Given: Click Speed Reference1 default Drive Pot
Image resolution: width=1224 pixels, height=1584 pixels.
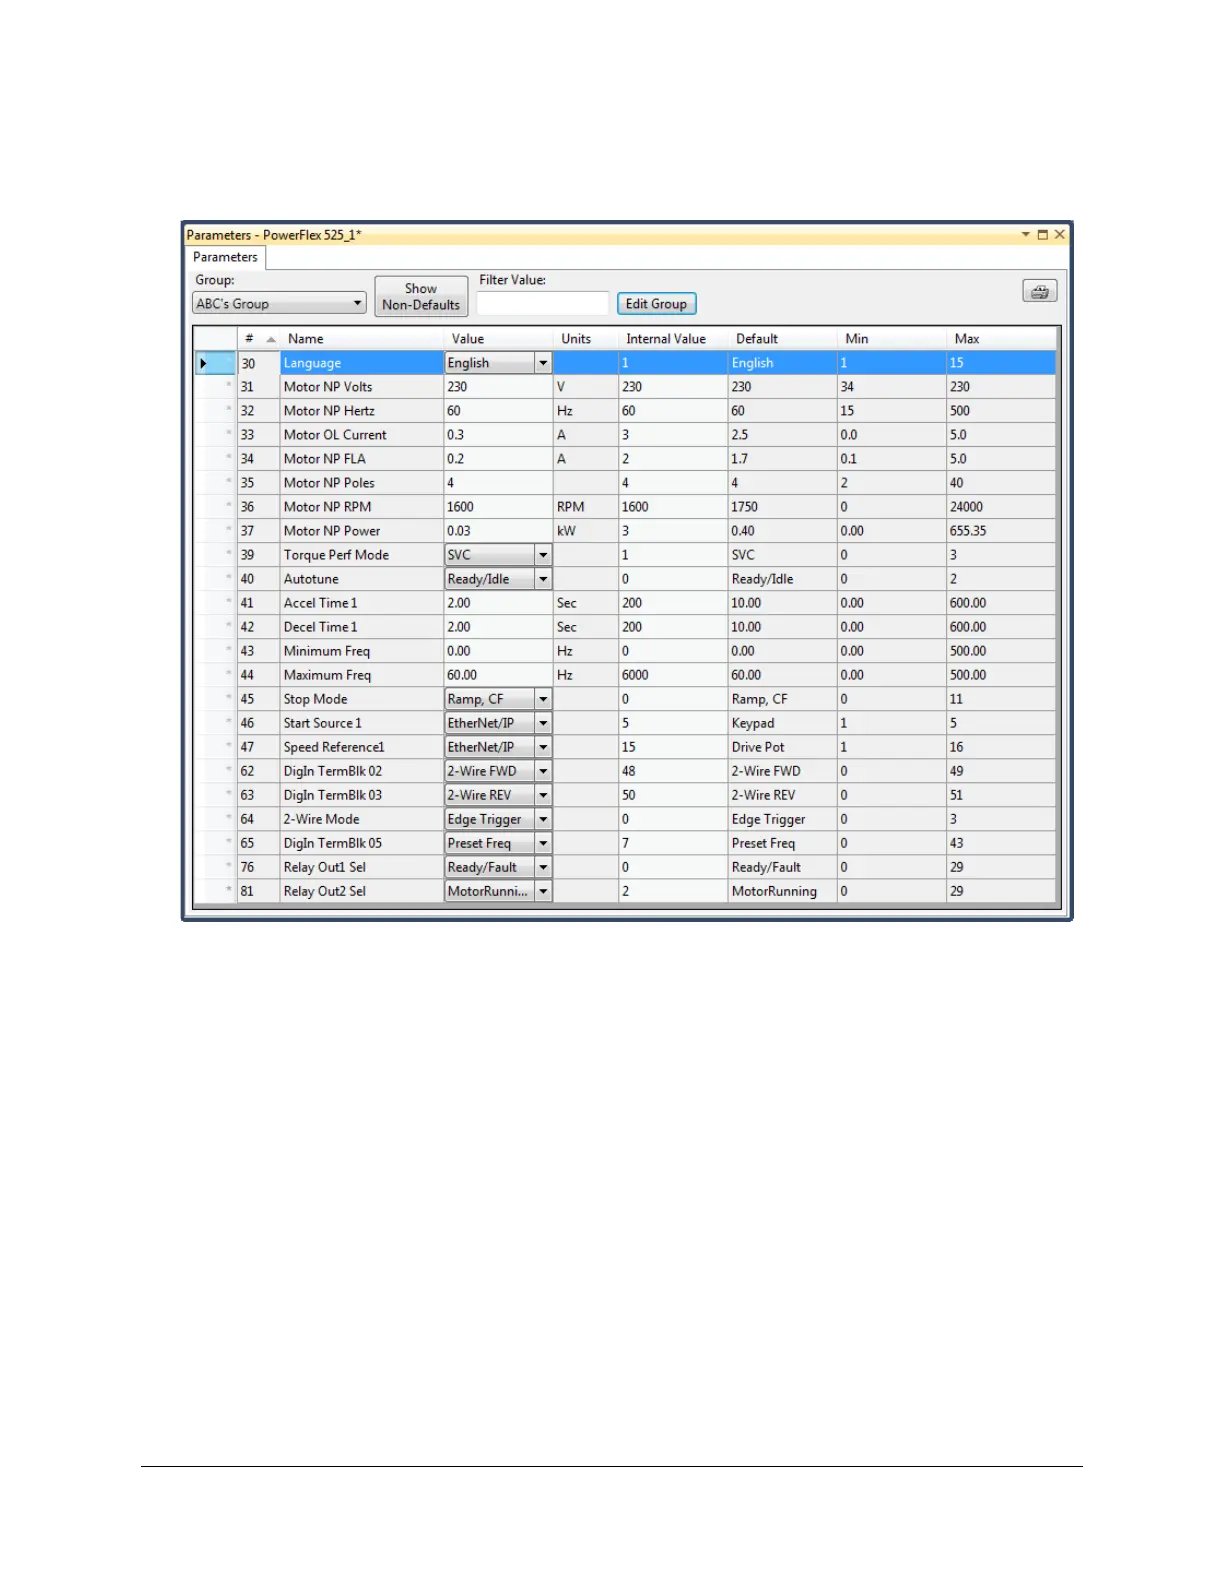Looking at the screenshot, I should click(783, 747).
